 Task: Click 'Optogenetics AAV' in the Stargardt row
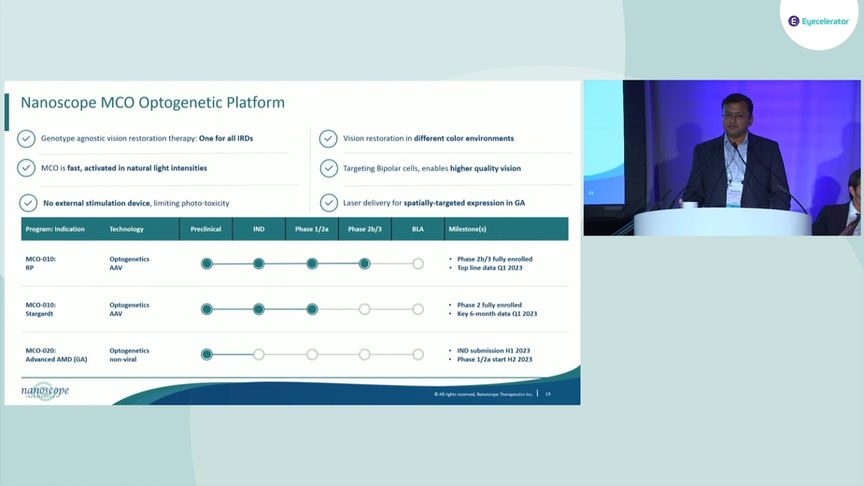(x=129, y=309)
